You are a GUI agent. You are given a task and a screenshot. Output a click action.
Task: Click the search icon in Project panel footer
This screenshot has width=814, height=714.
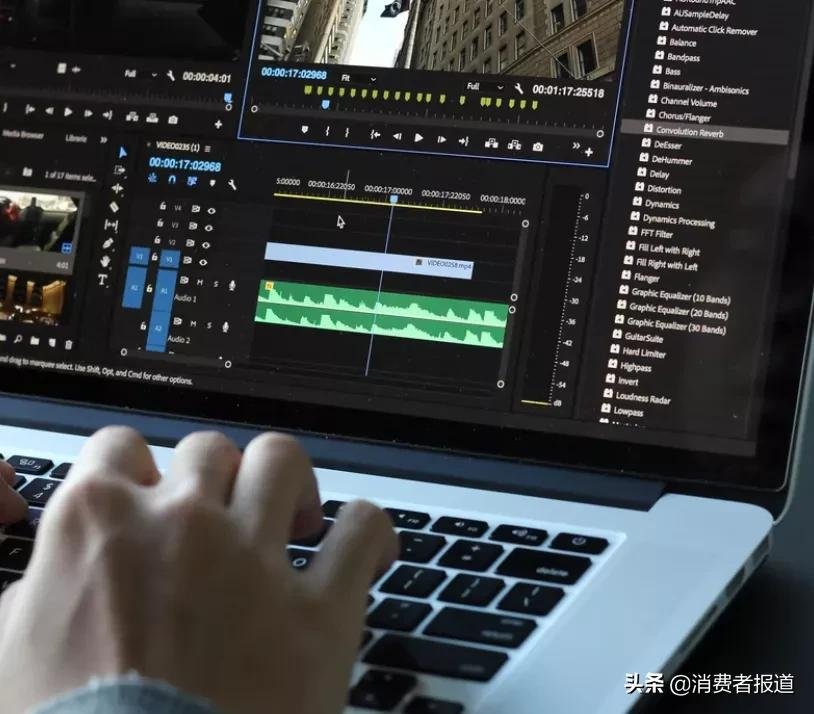pyautogui.click(x=18, y=340)
